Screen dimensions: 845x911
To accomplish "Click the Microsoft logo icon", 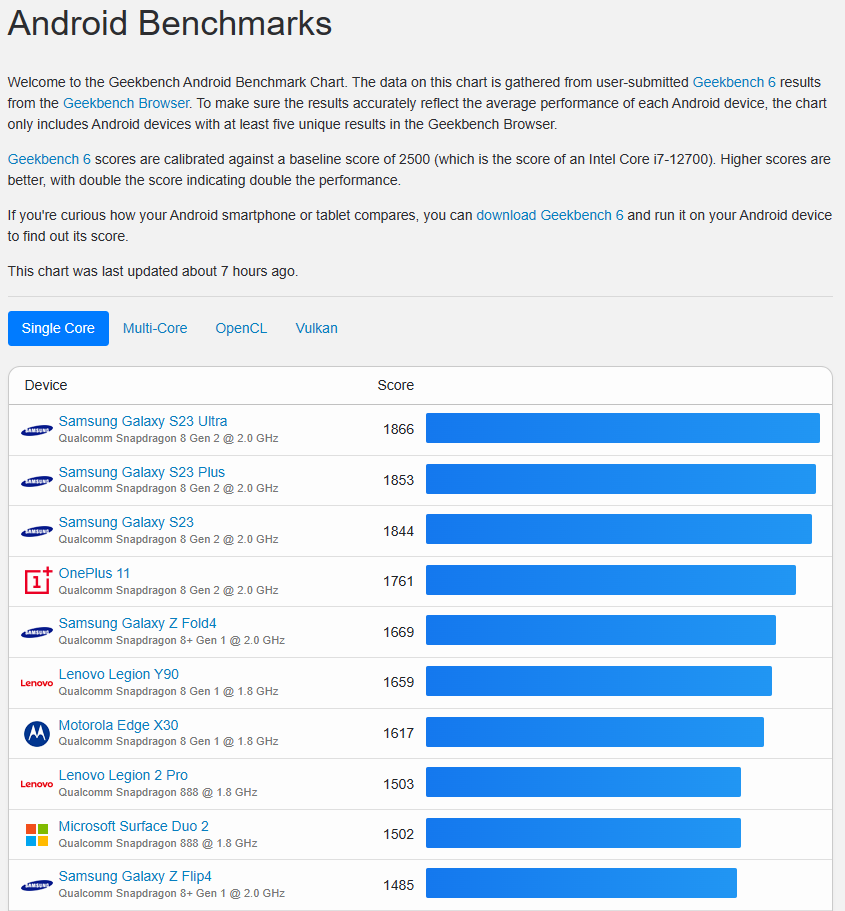I will pos(37,835).
